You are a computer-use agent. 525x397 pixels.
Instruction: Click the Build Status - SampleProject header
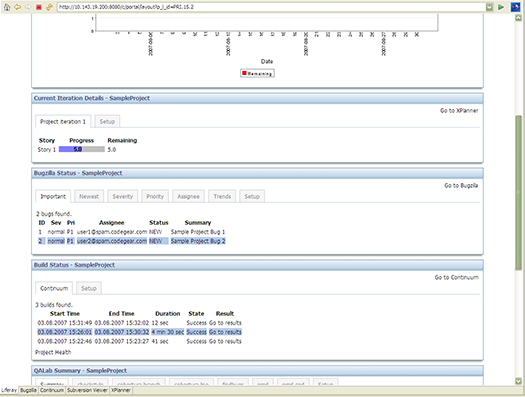[x=257, y=265]
